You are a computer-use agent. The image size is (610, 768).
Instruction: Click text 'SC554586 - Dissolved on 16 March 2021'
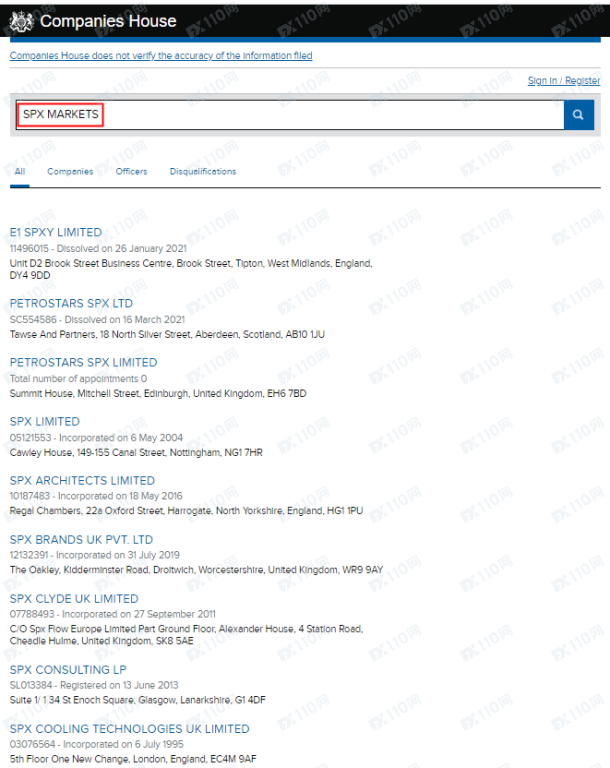[97, 319]
